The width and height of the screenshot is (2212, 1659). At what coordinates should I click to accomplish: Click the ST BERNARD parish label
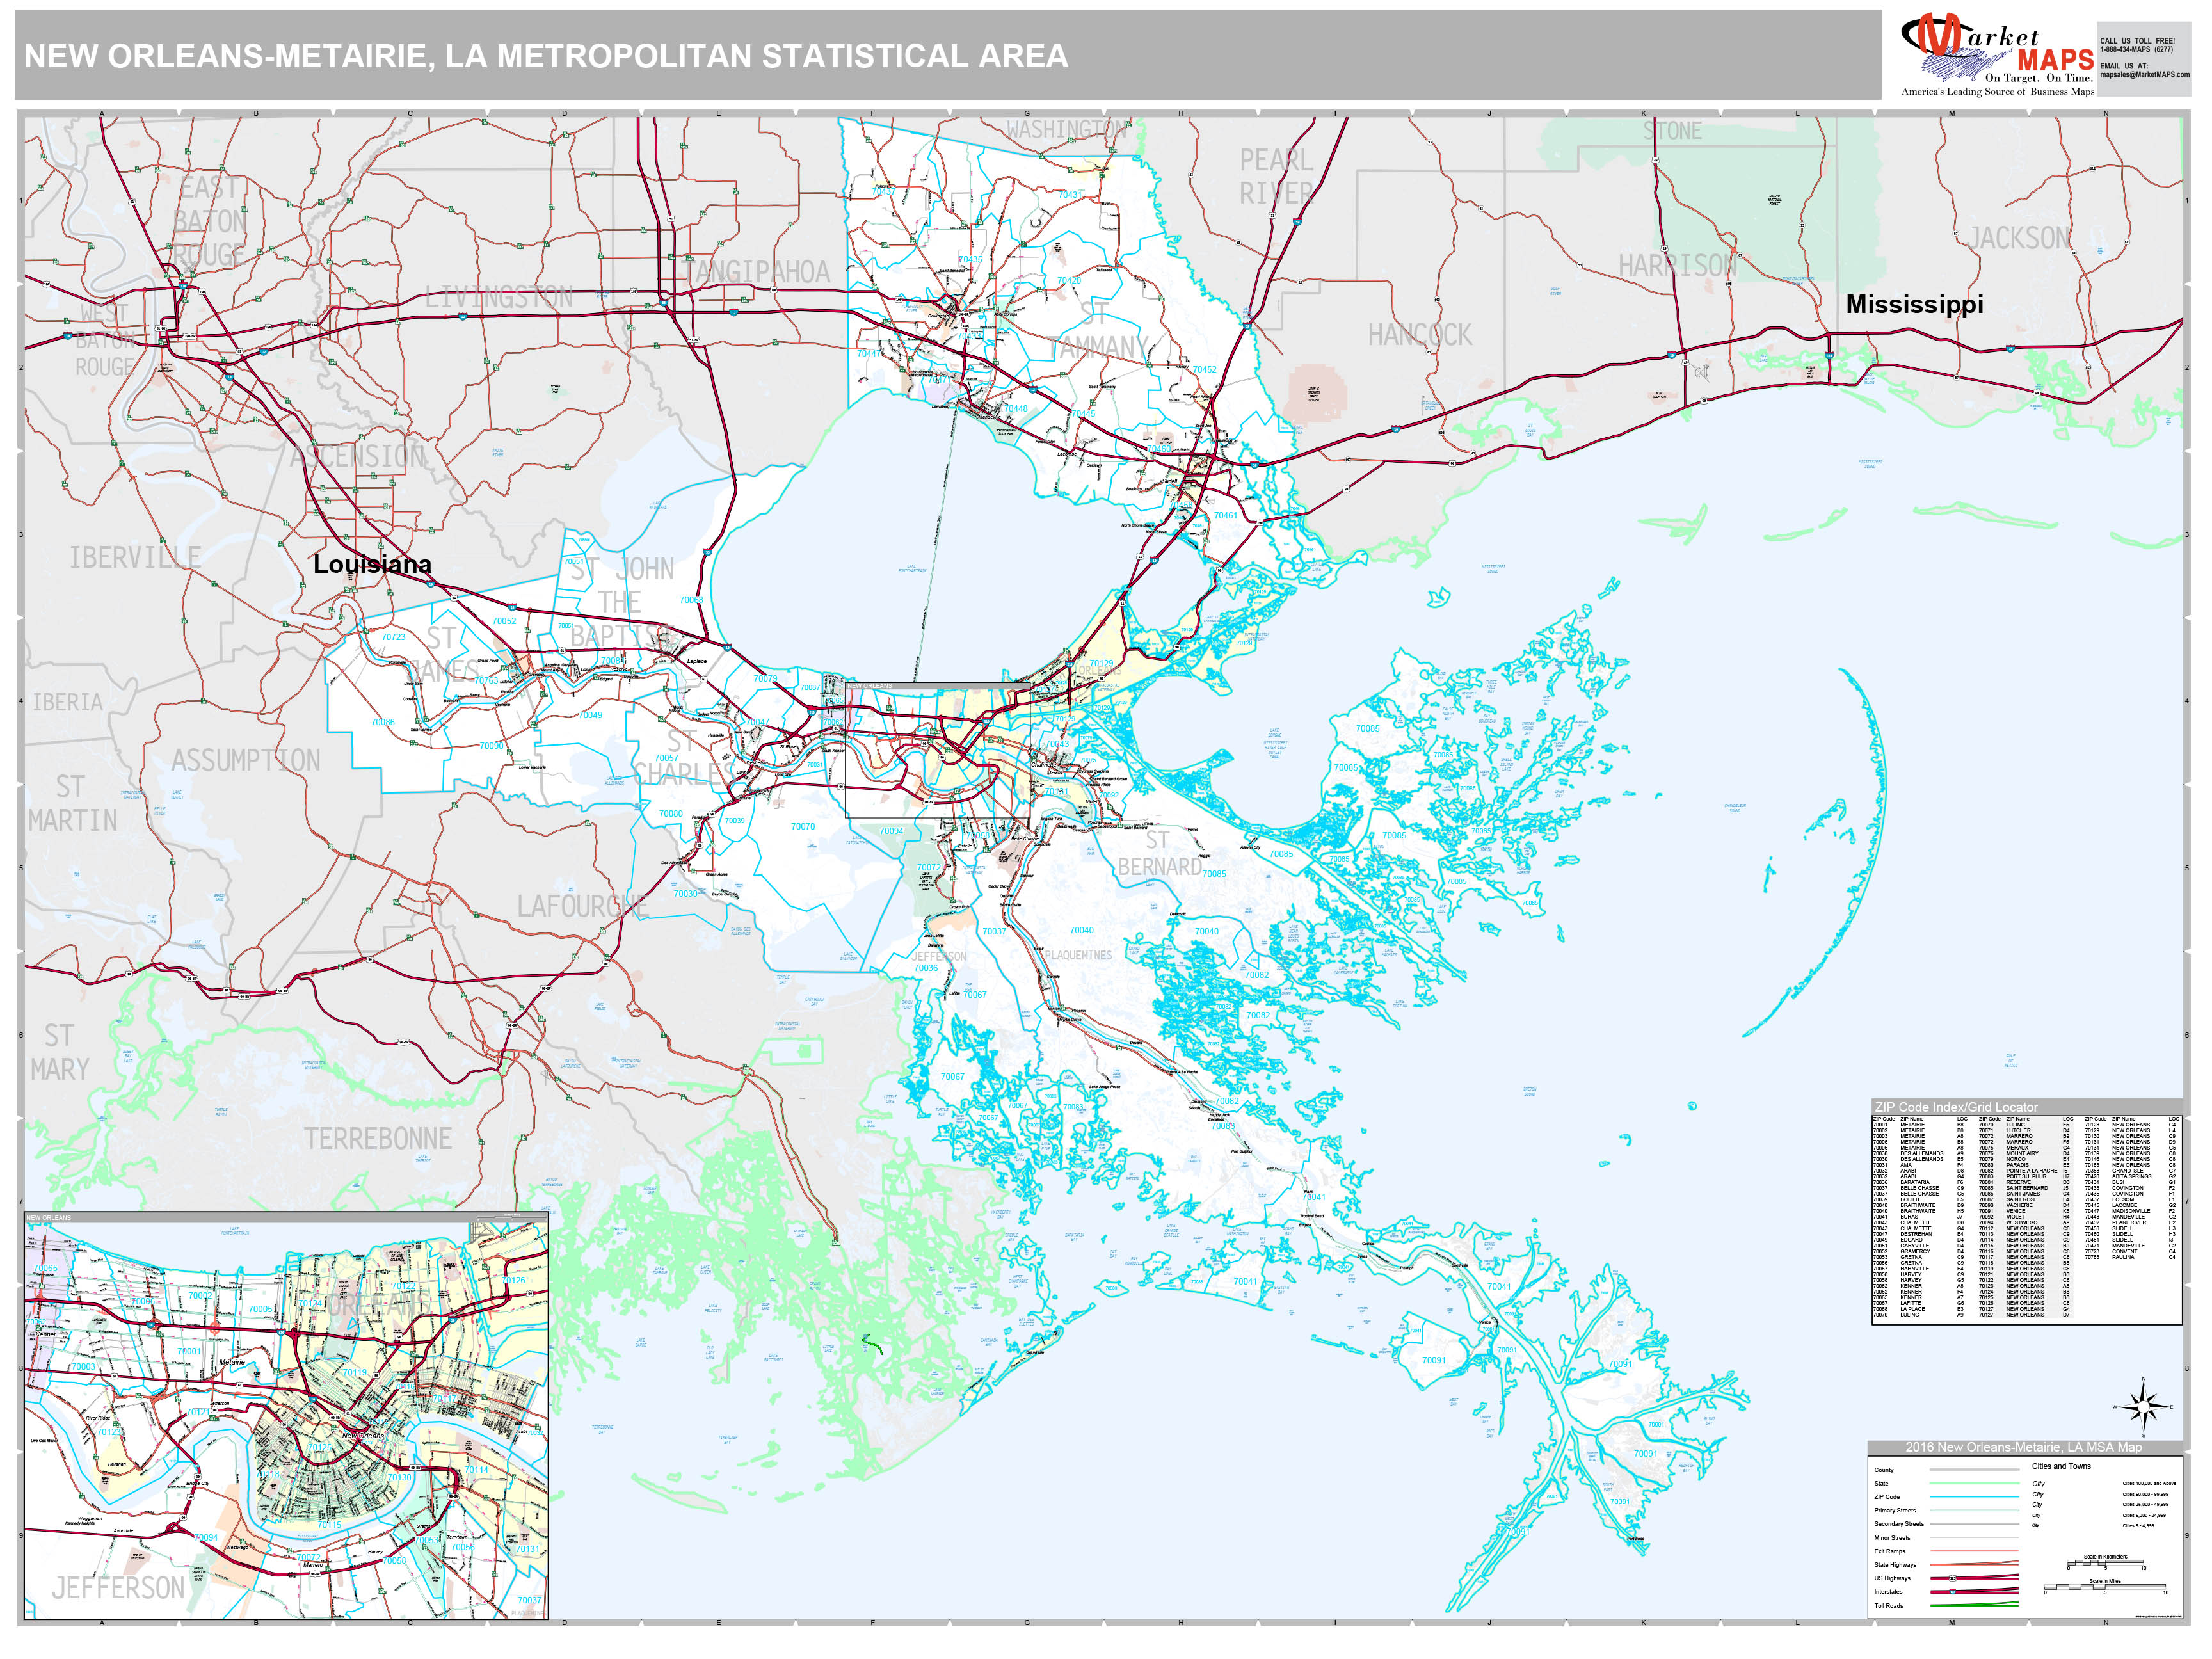click(1160, 853)
